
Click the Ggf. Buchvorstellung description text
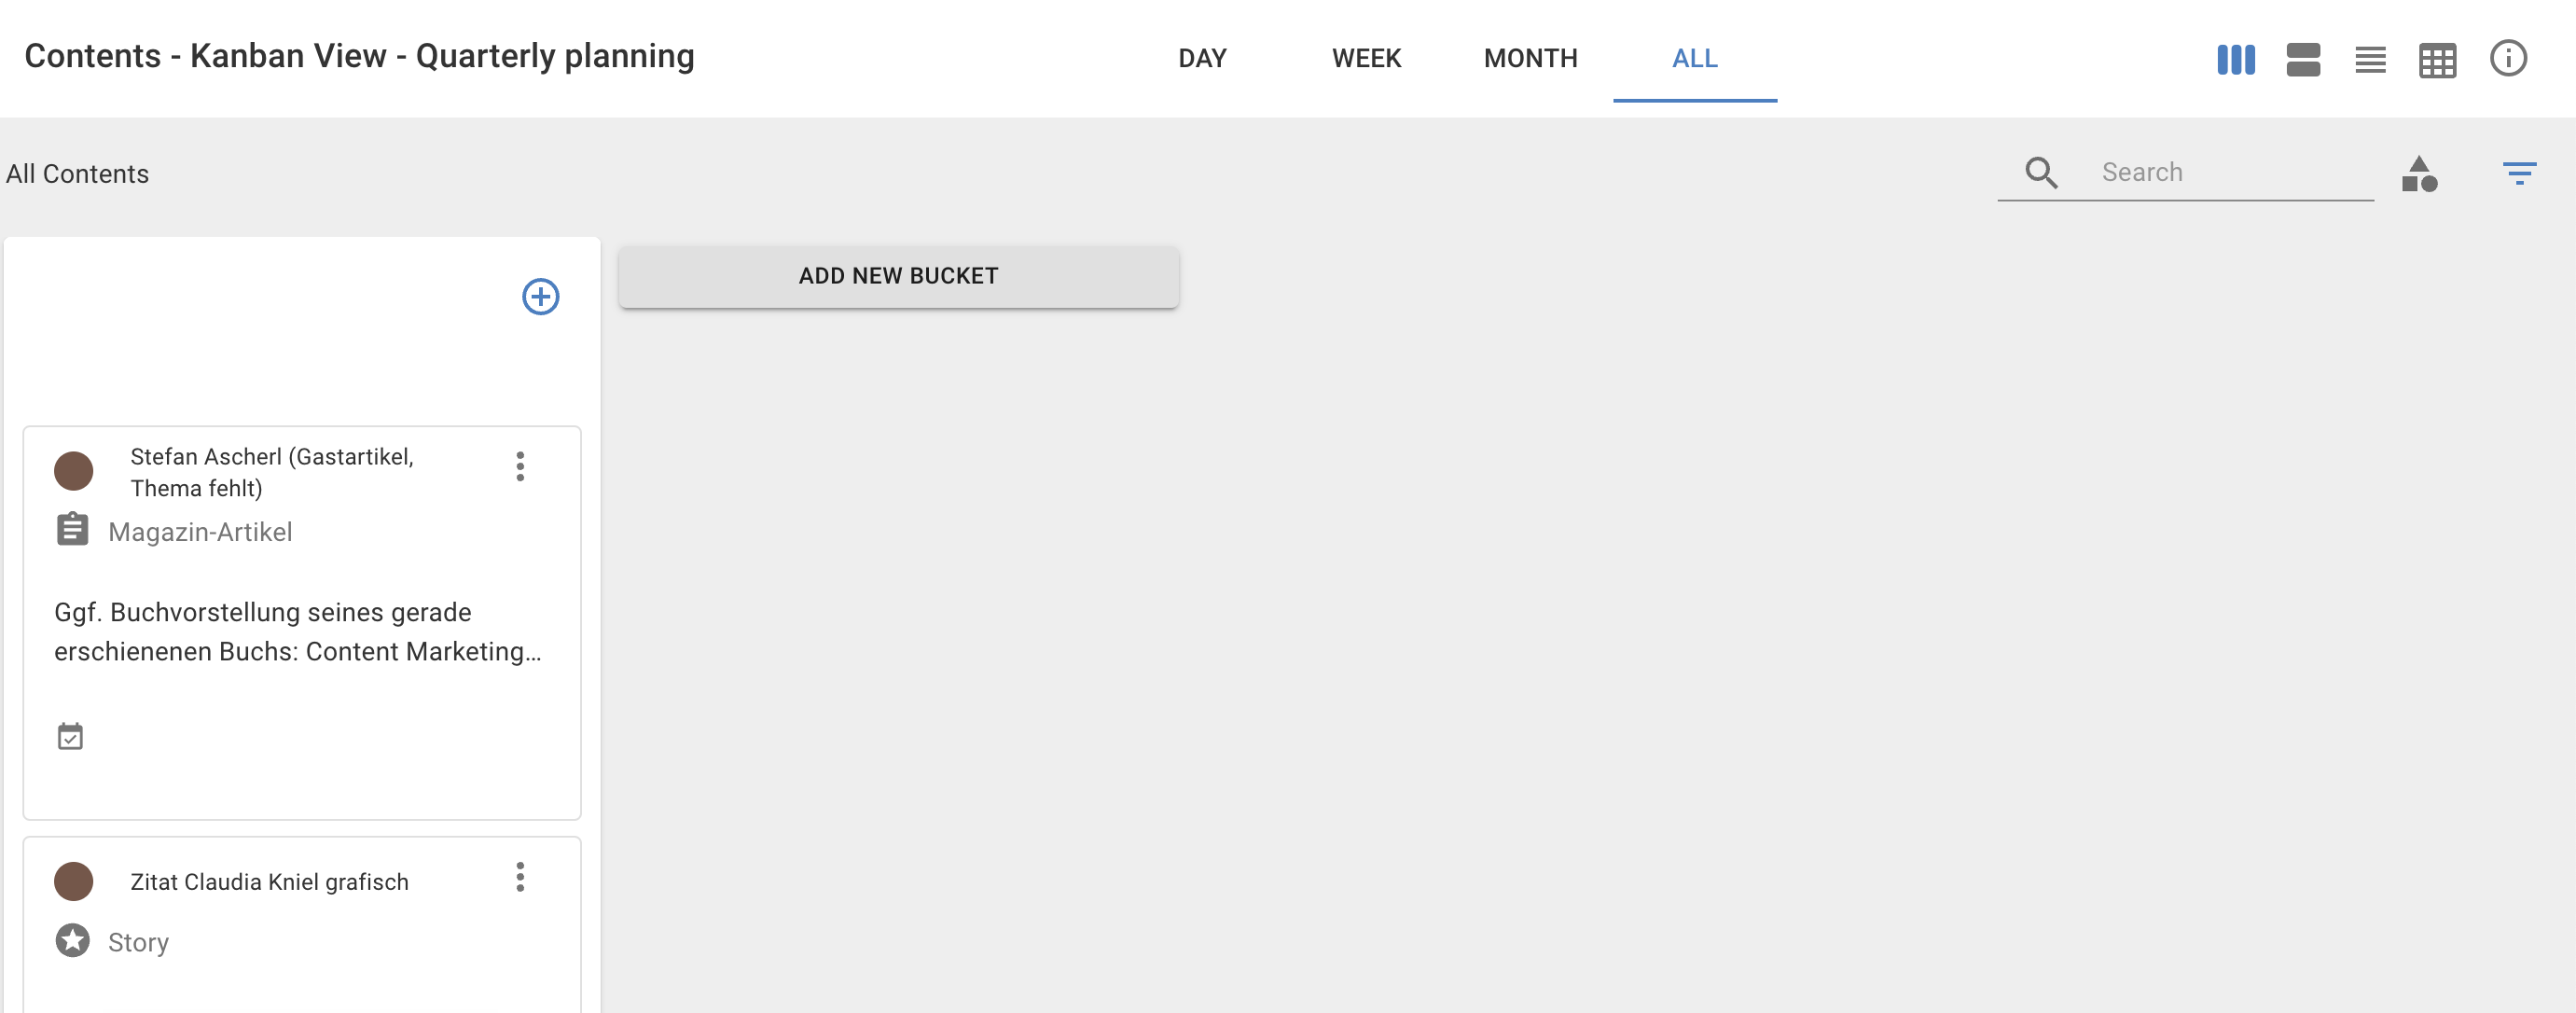click(x=298, y=631)
